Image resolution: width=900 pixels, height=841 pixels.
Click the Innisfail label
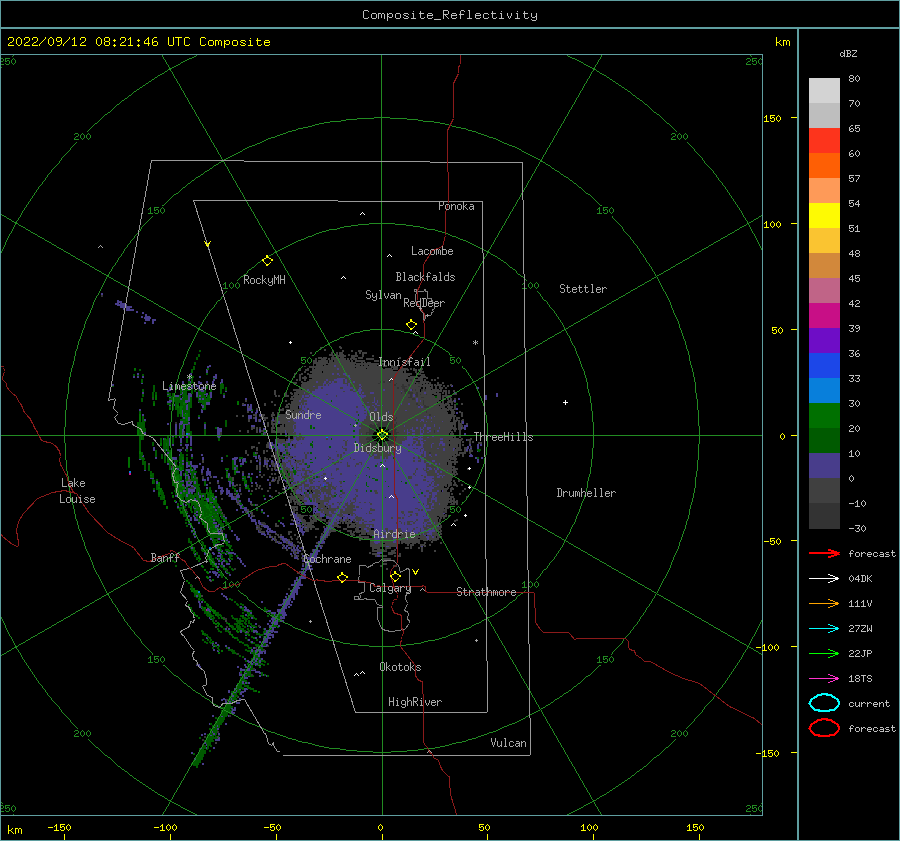pyautogui.click(x=404, y=362)
